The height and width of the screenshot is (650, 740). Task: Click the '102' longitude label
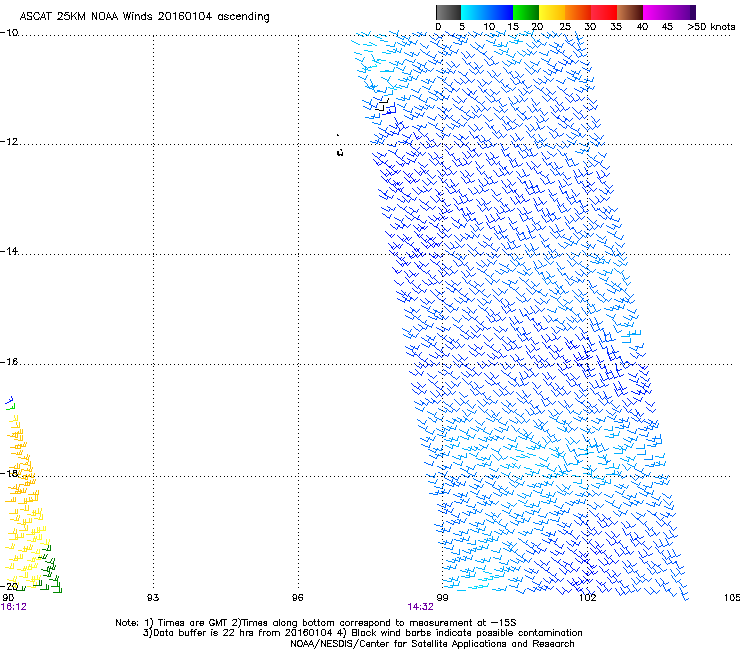coord(587,598)
